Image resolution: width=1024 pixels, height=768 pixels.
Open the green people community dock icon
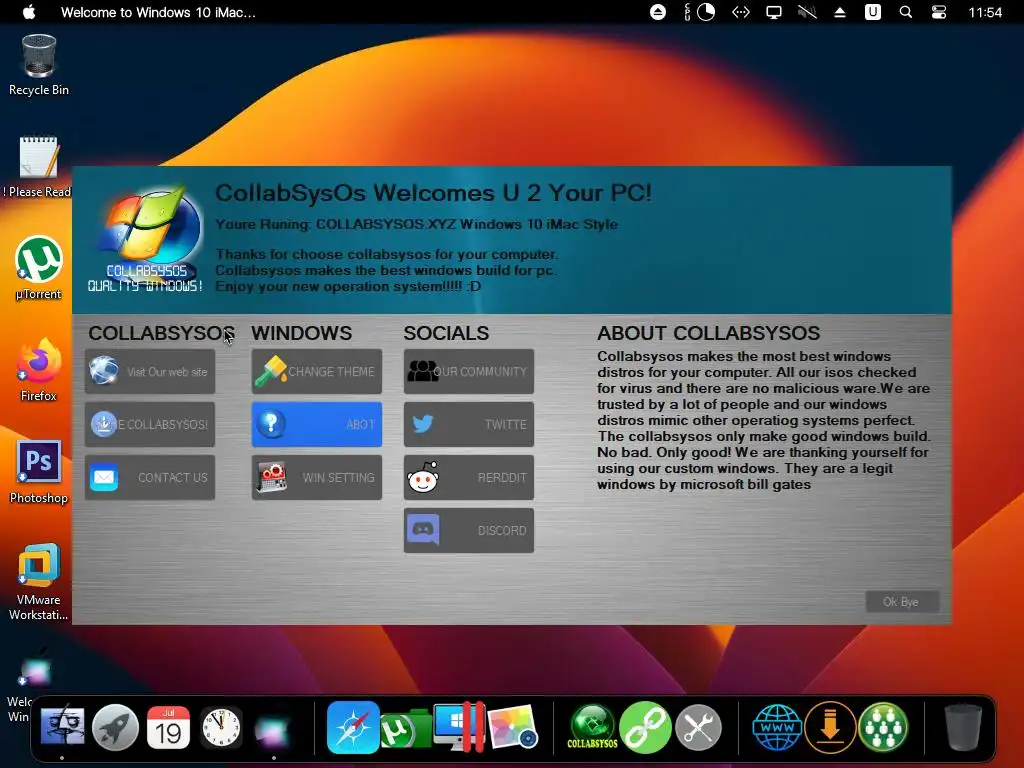click(883, 727)
